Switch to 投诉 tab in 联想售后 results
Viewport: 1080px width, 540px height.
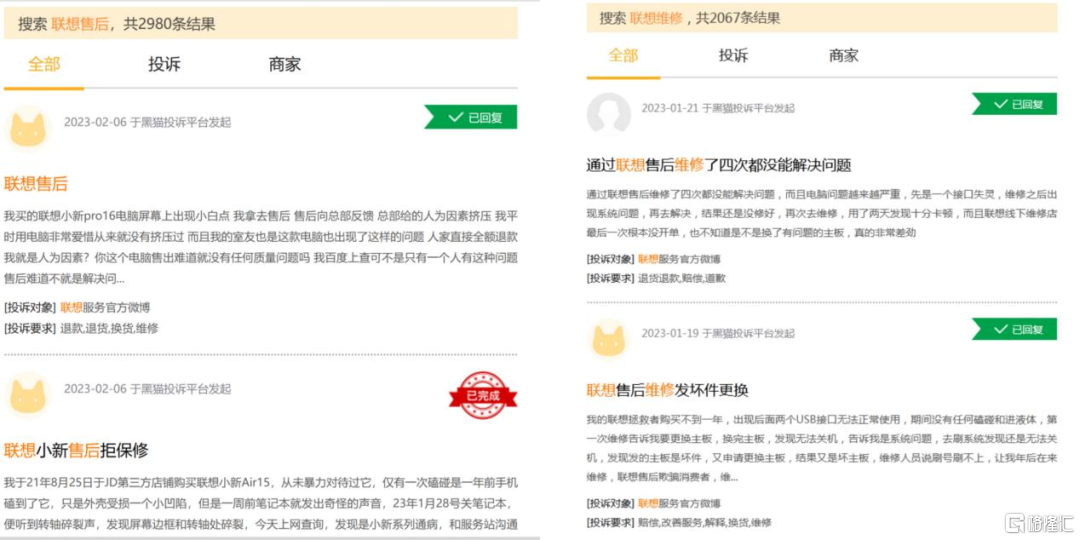click(165, 64)
